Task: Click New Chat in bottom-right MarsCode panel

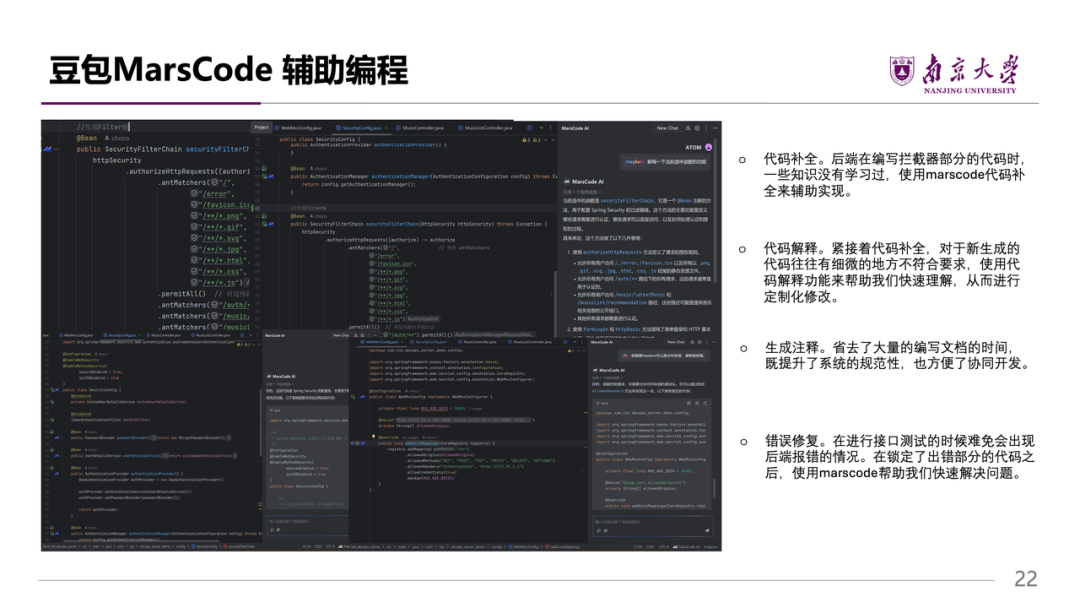Action: click(x=675, y=342)
